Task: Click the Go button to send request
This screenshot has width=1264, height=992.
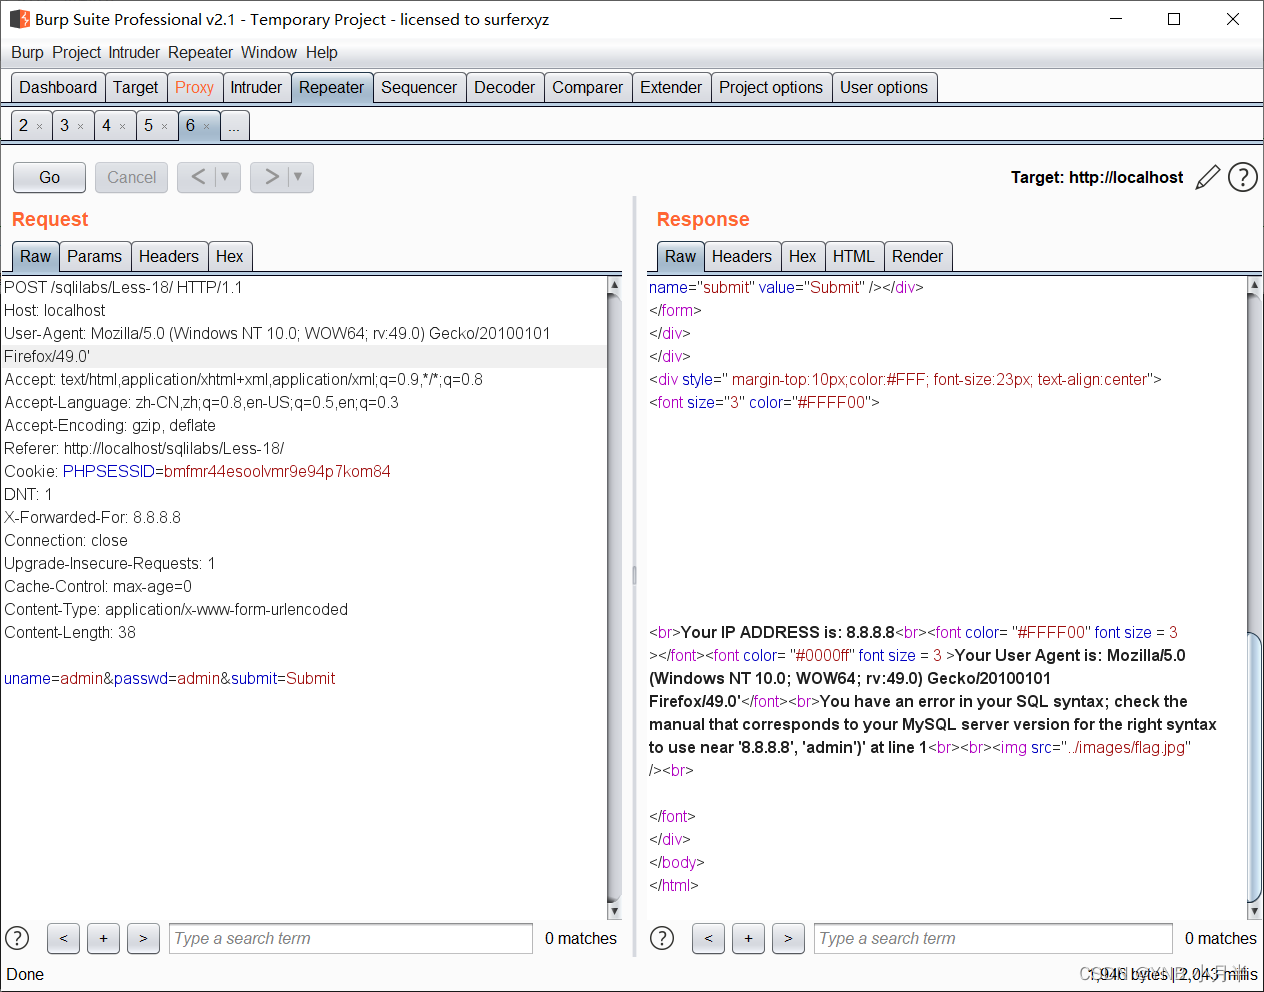Action: 49,177
